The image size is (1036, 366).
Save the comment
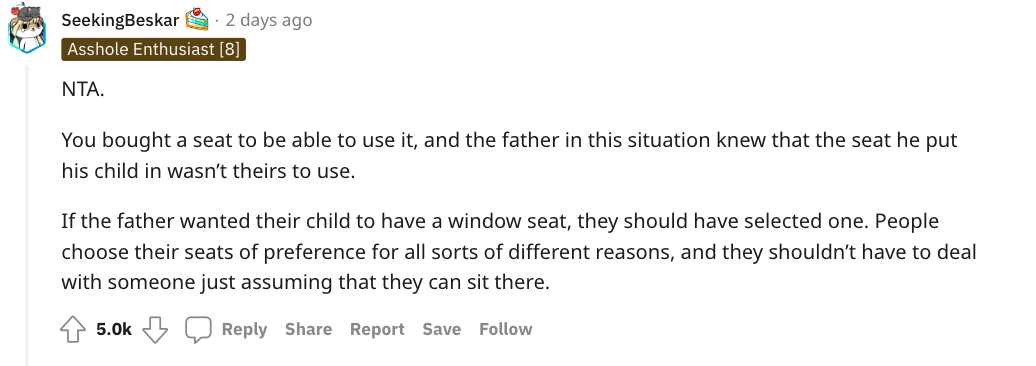tap(442, 329)
